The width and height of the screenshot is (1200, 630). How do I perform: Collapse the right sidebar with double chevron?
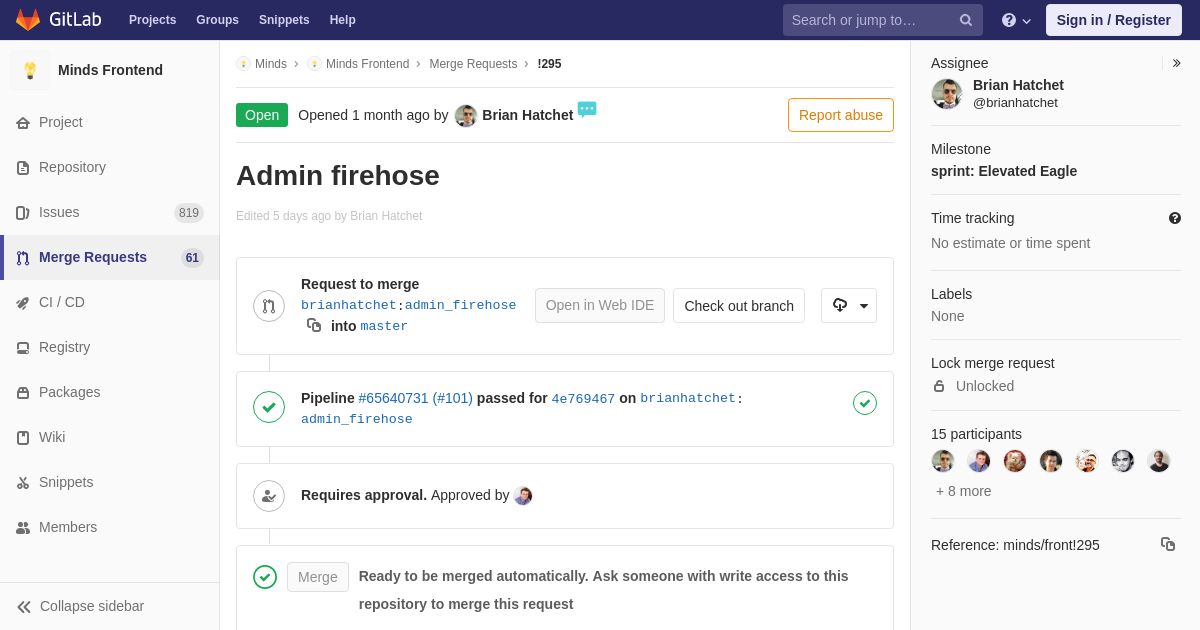1176,63
